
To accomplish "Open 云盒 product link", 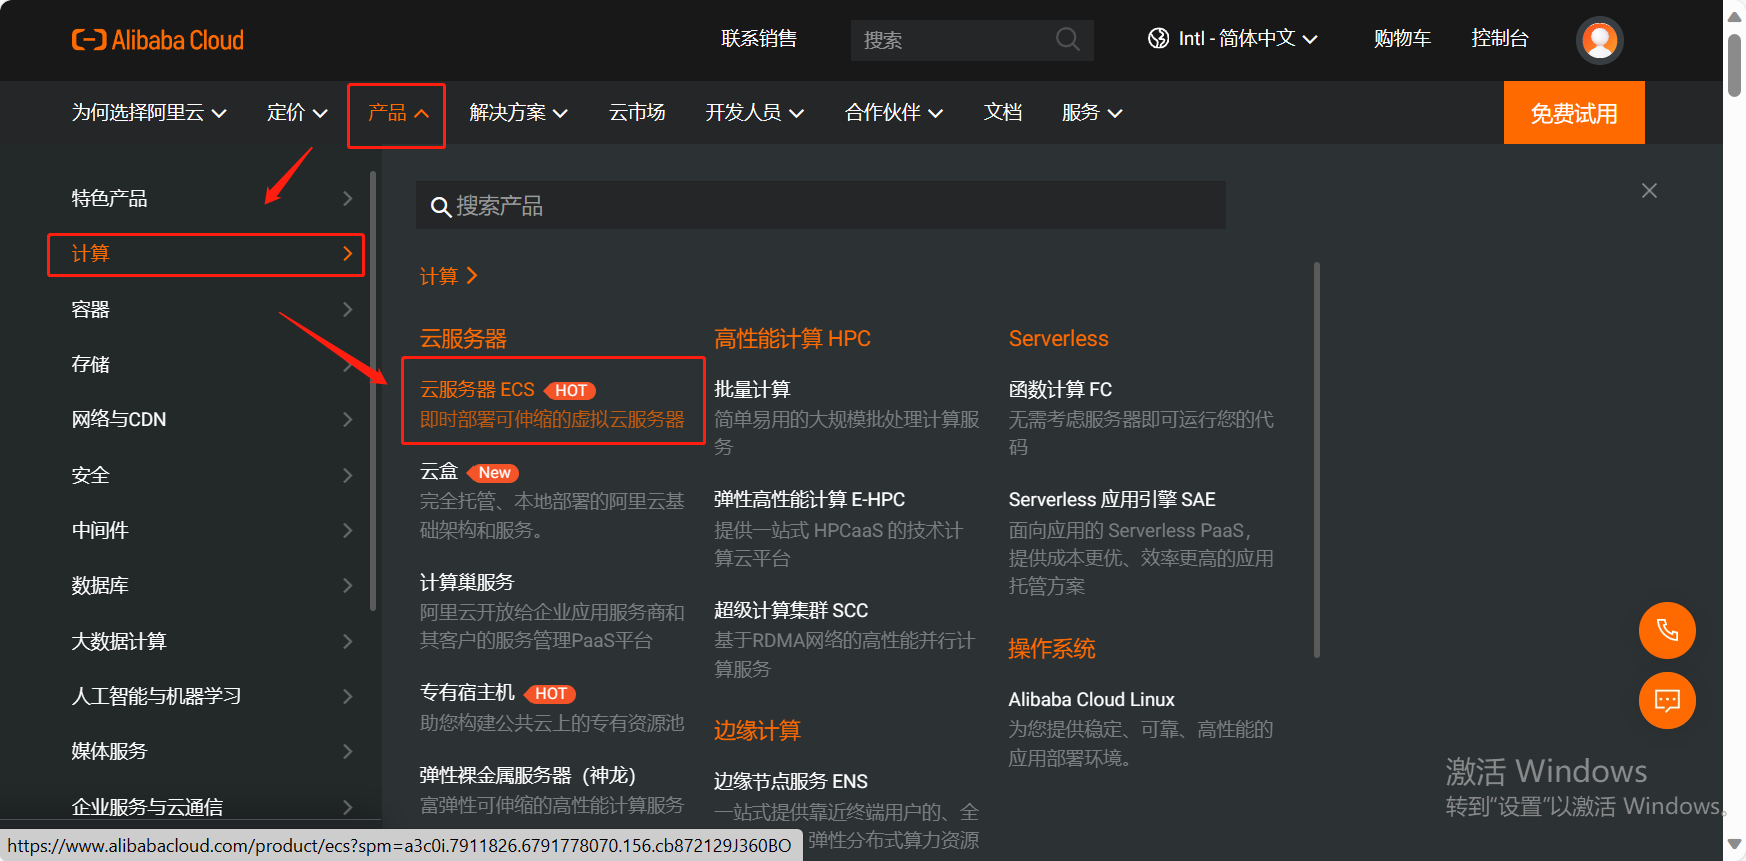I will click(439, 471).
